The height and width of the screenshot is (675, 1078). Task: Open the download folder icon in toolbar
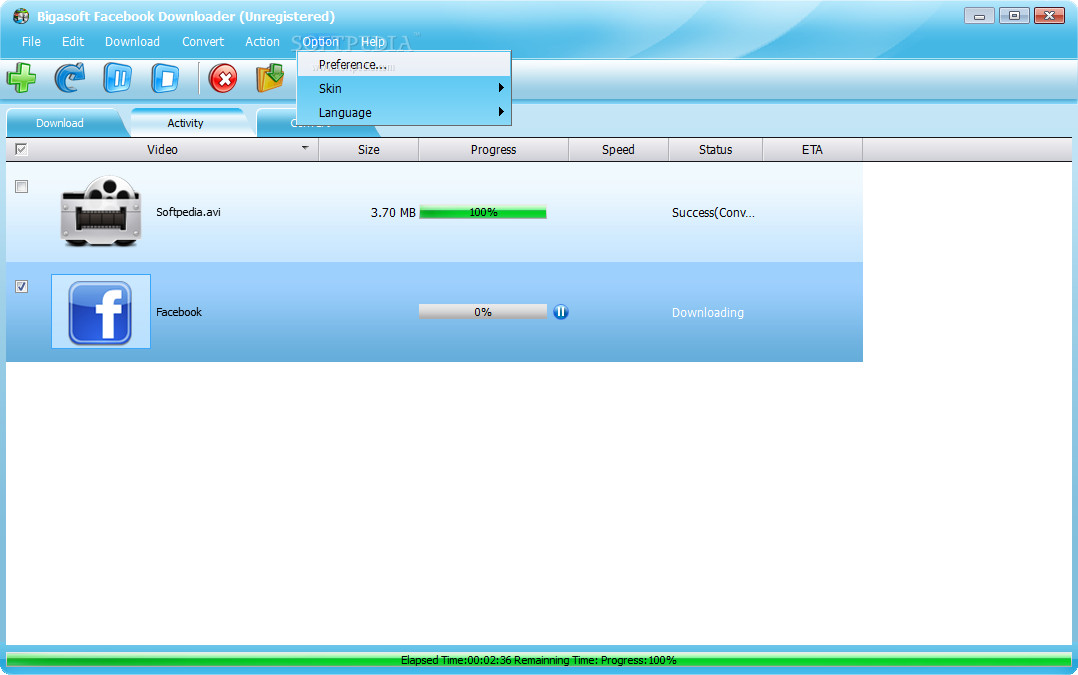point(270,78)
